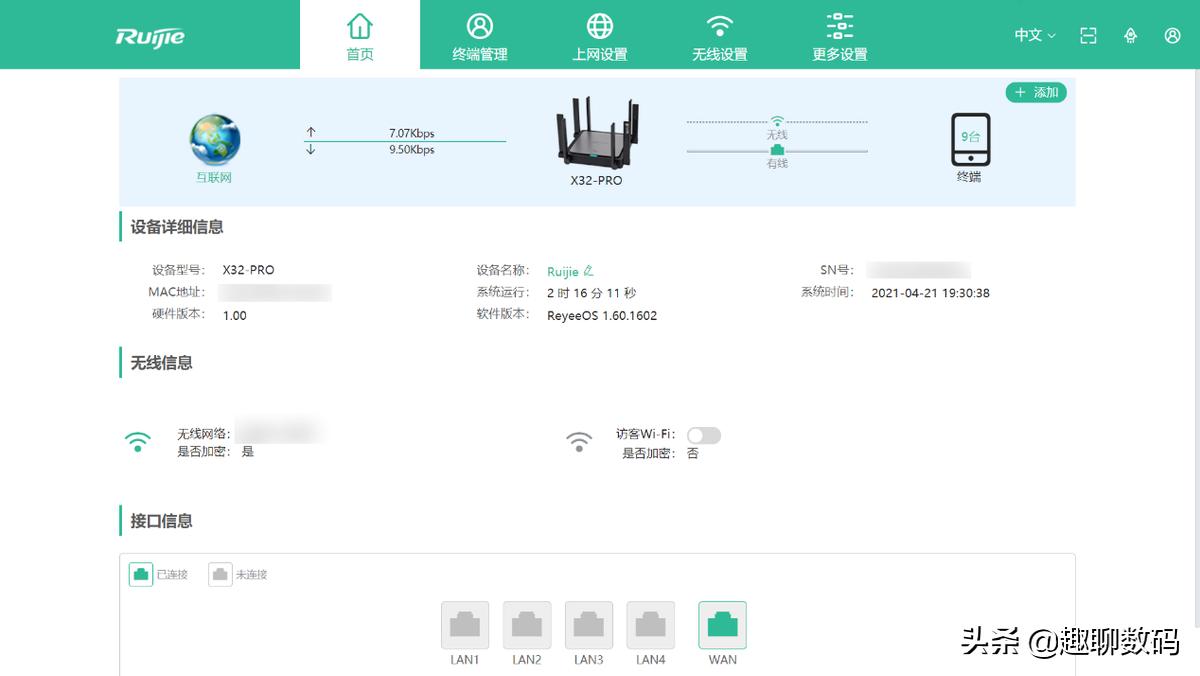Open the QR code scan icon
Viewport: 1200px width, 676px height.
point(1088,35)
